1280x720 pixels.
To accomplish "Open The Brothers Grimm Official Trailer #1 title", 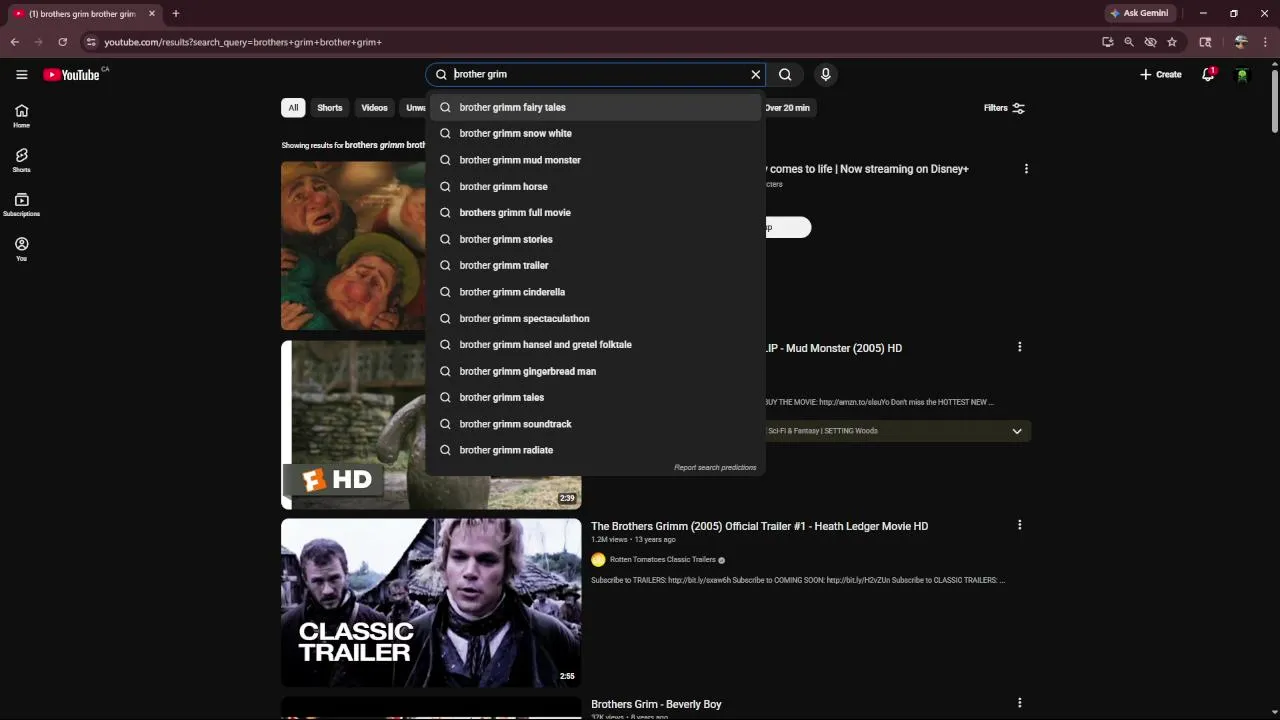I will (x=759, y=526).
